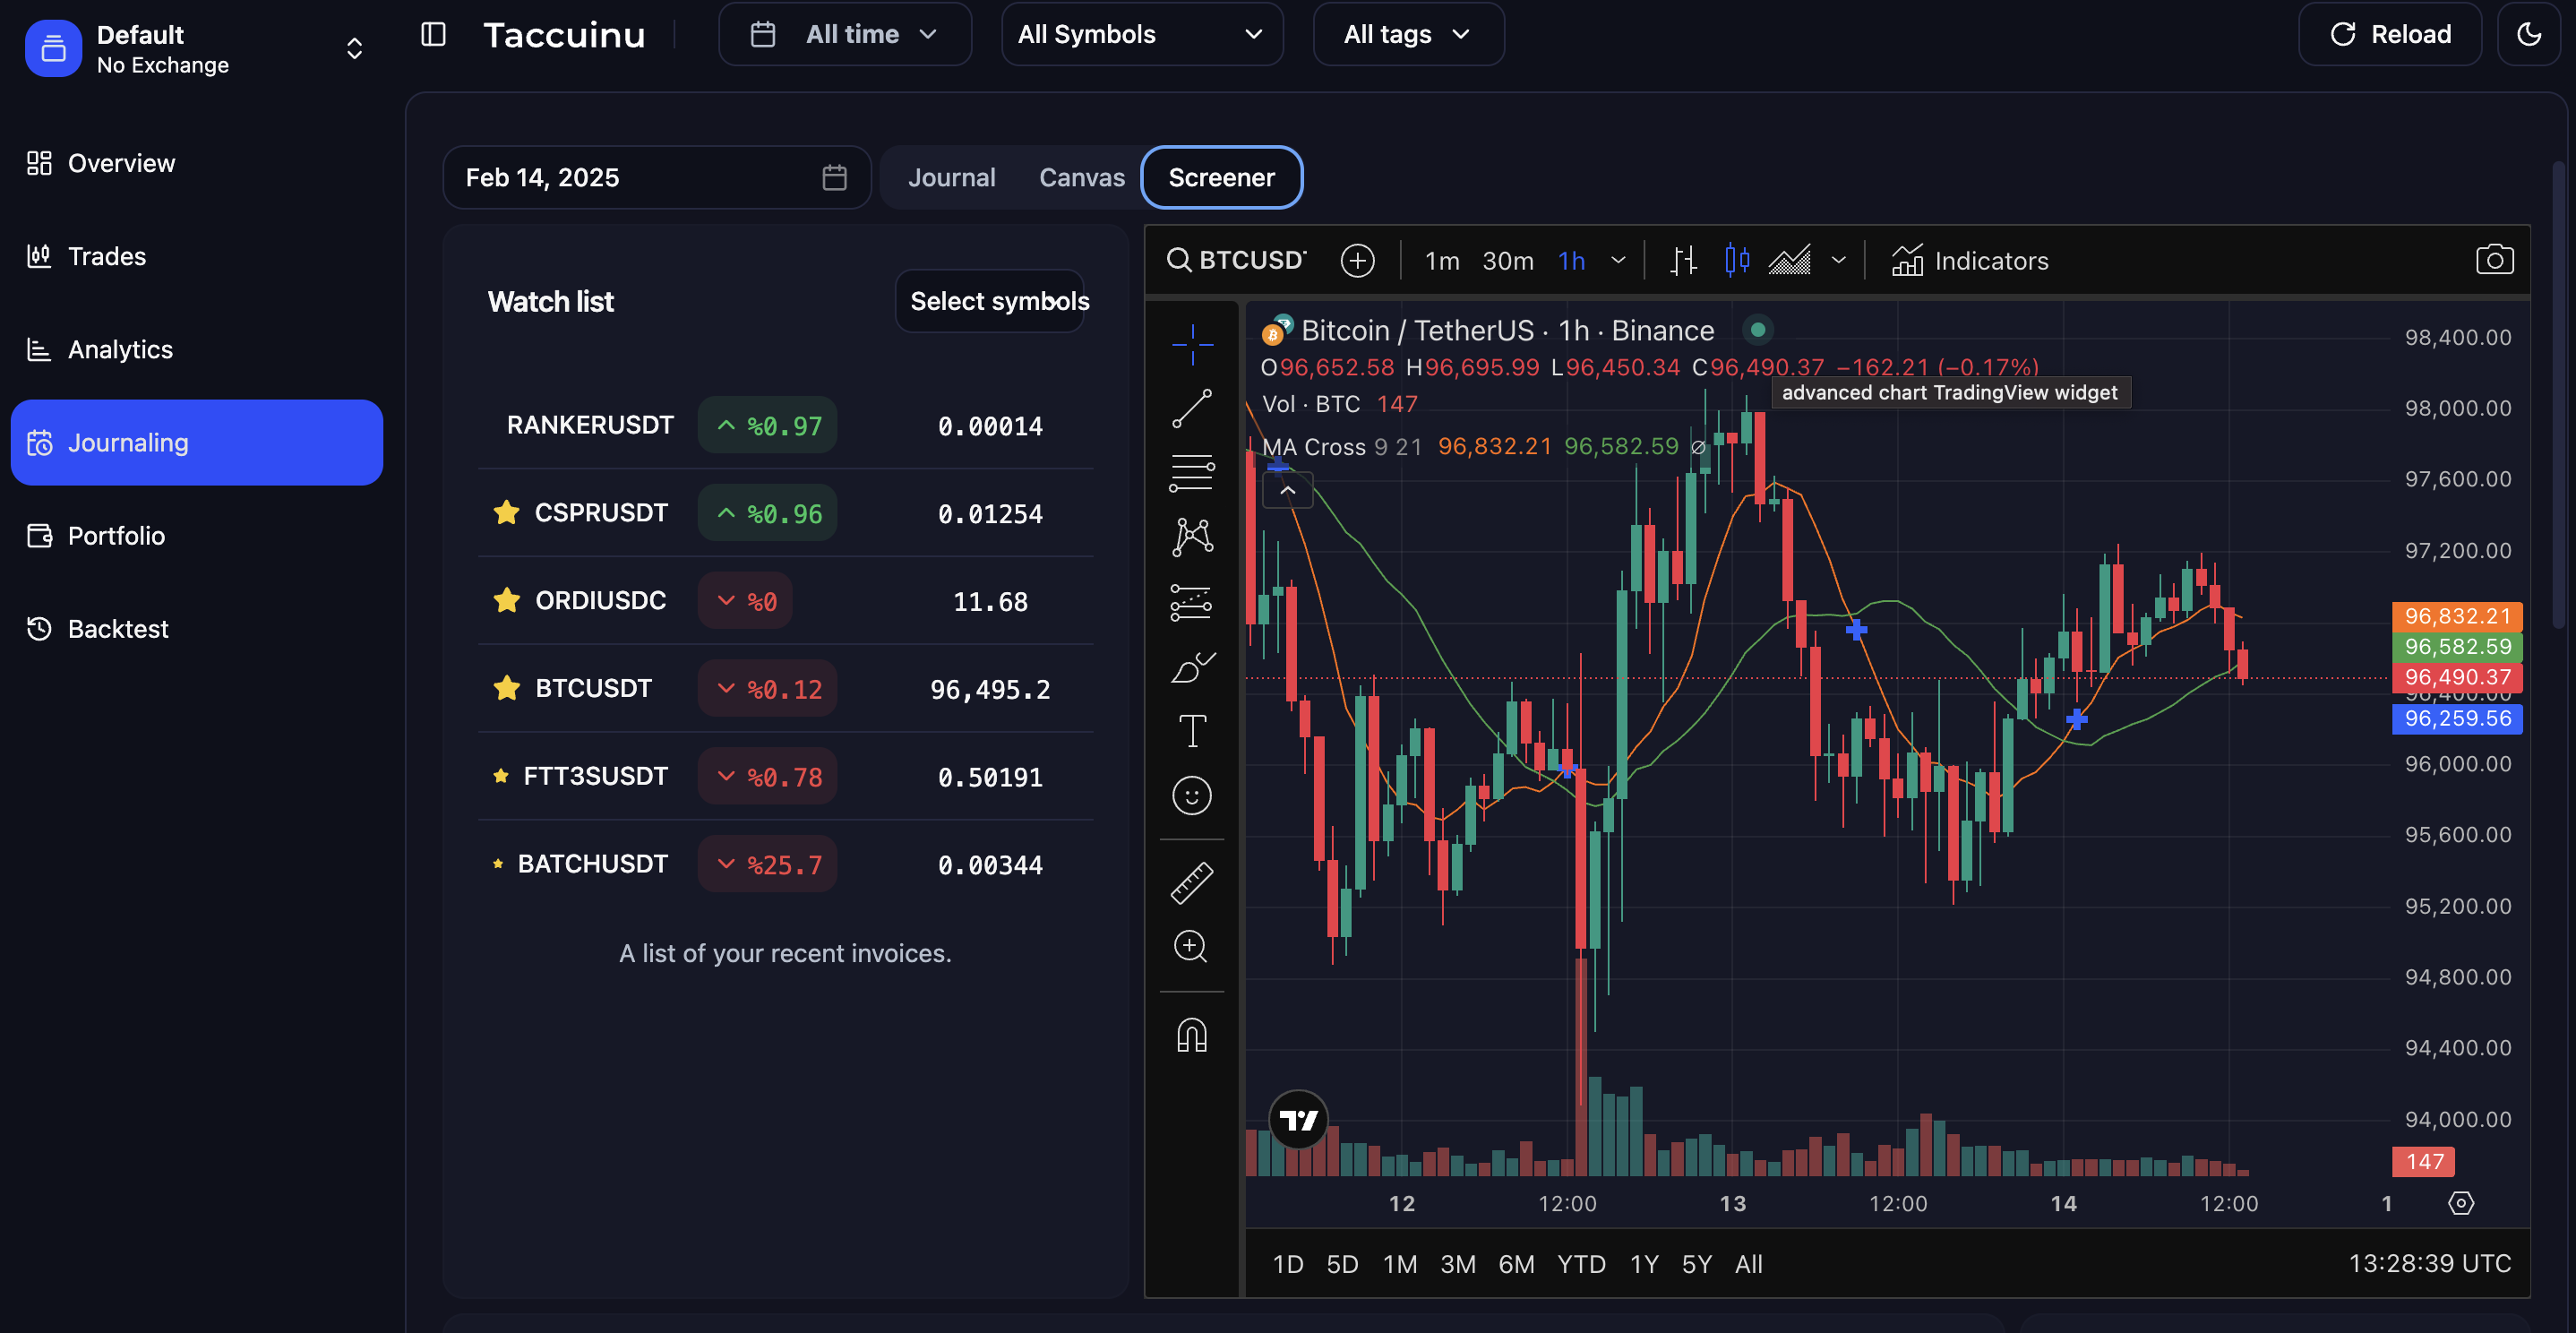
Task: Select the trend line drawing tool
Action: point(1191,409)
